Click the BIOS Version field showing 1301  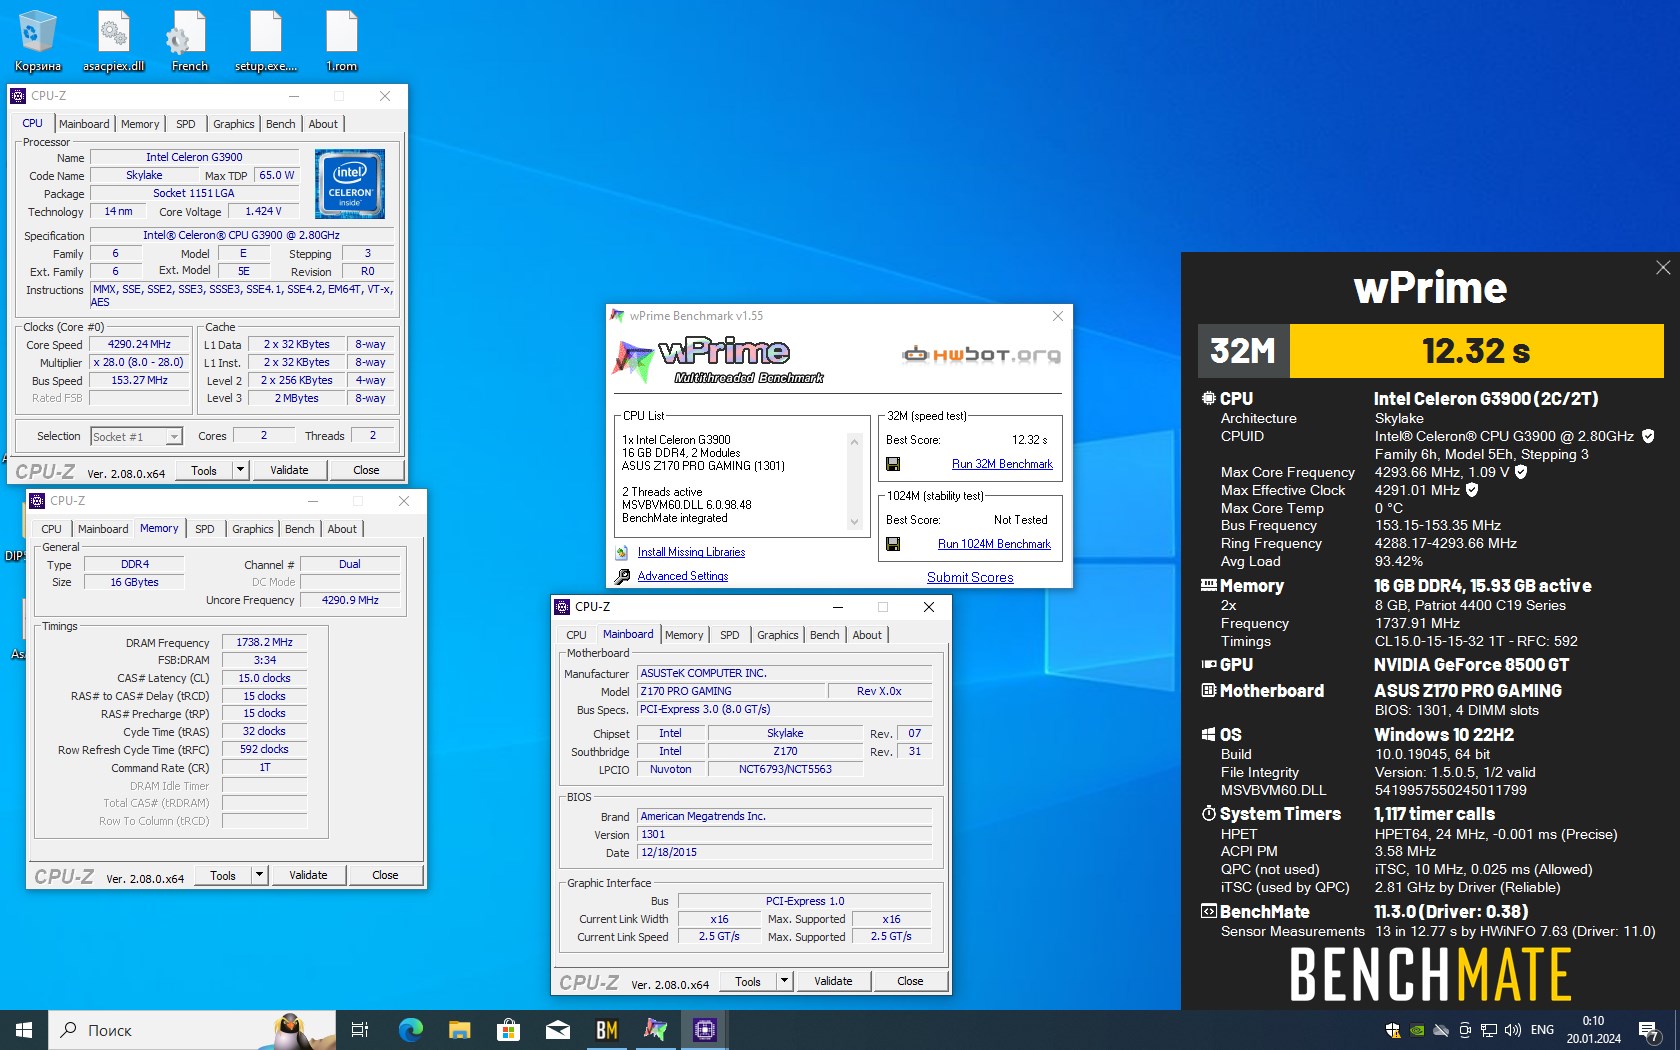pos(785,834)
